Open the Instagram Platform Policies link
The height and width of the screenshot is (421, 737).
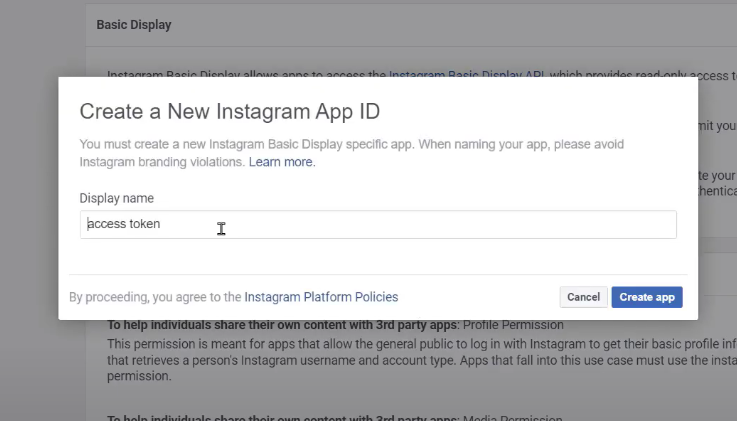click(x=321, y=297)
